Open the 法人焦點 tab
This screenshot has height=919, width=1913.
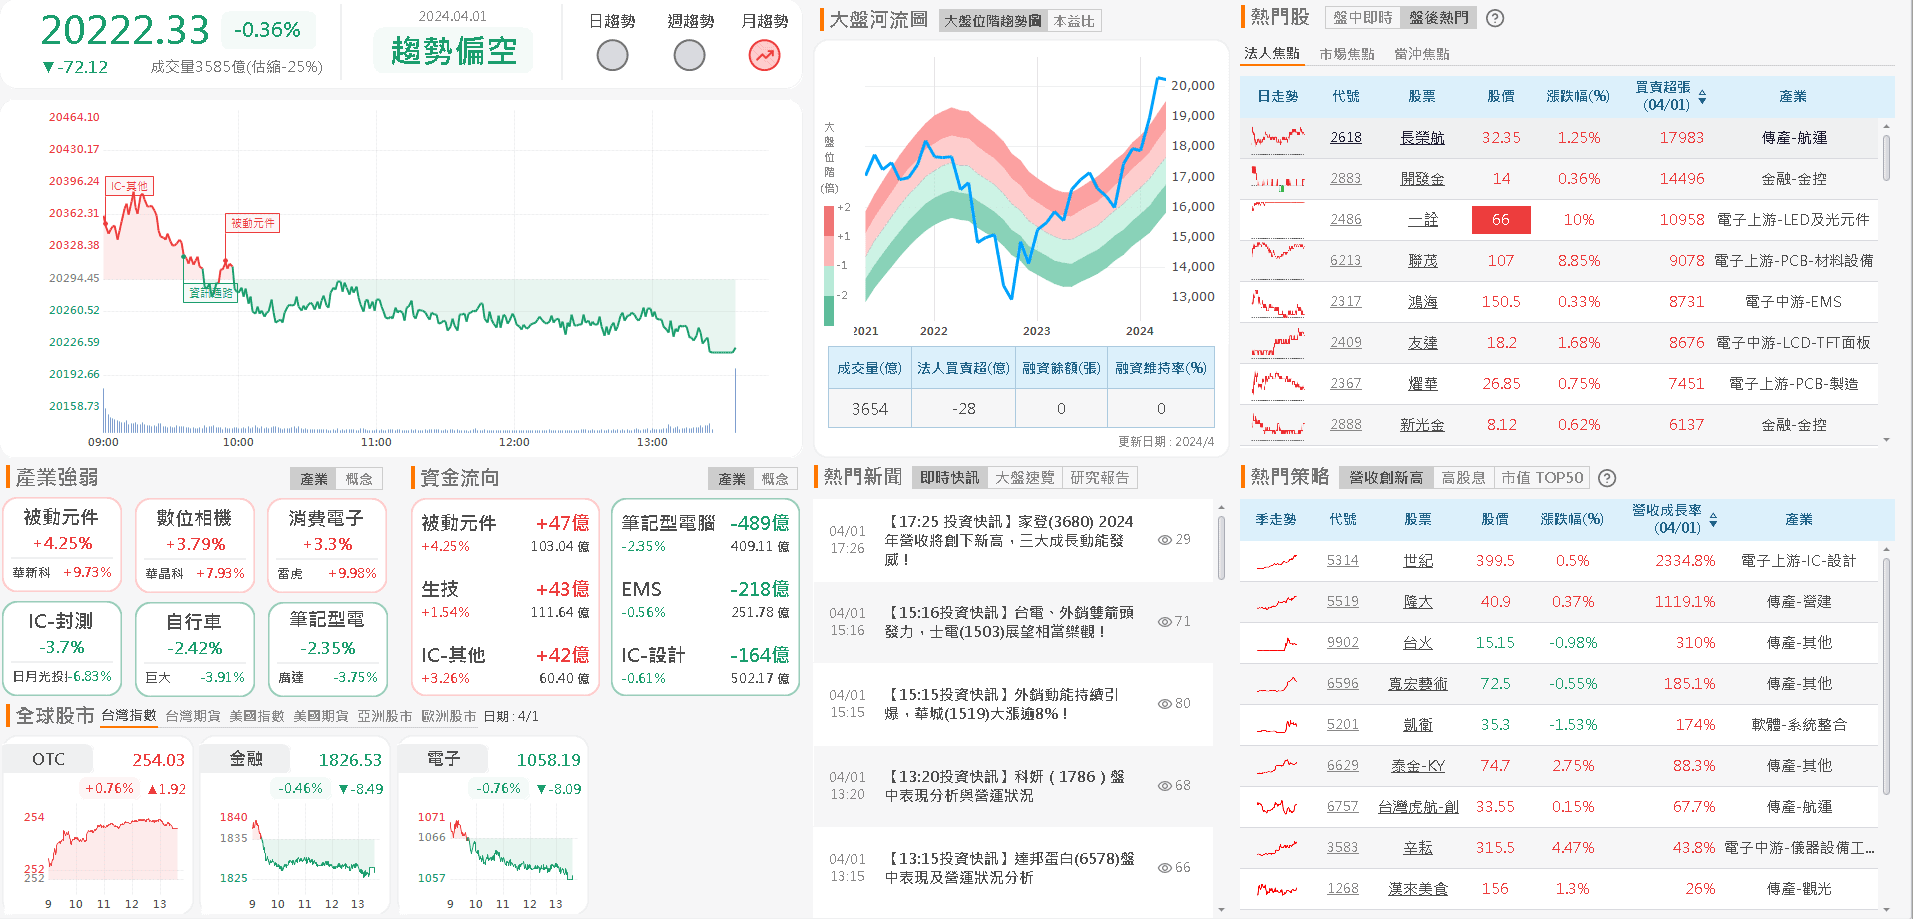coord(1272,54)
